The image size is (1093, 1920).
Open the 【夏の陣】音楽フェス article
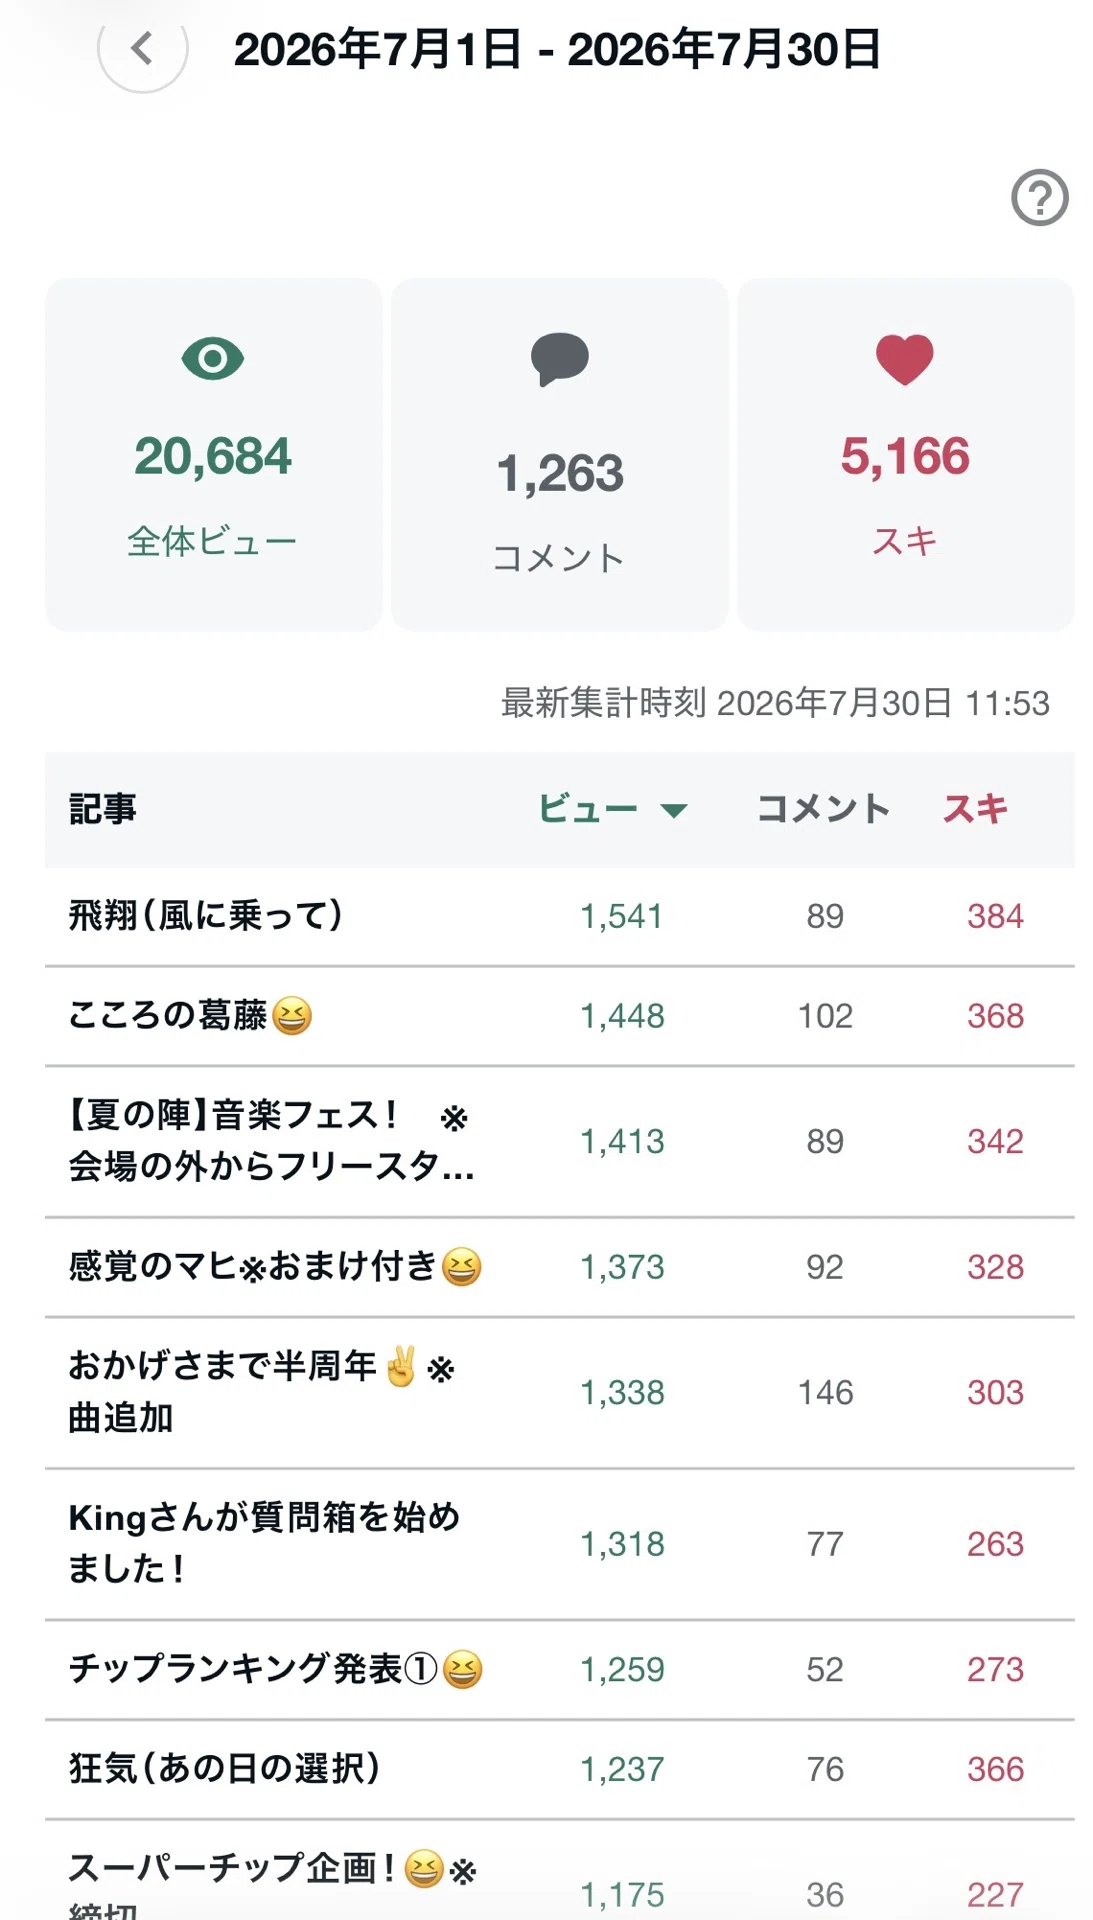[271, 1141]
